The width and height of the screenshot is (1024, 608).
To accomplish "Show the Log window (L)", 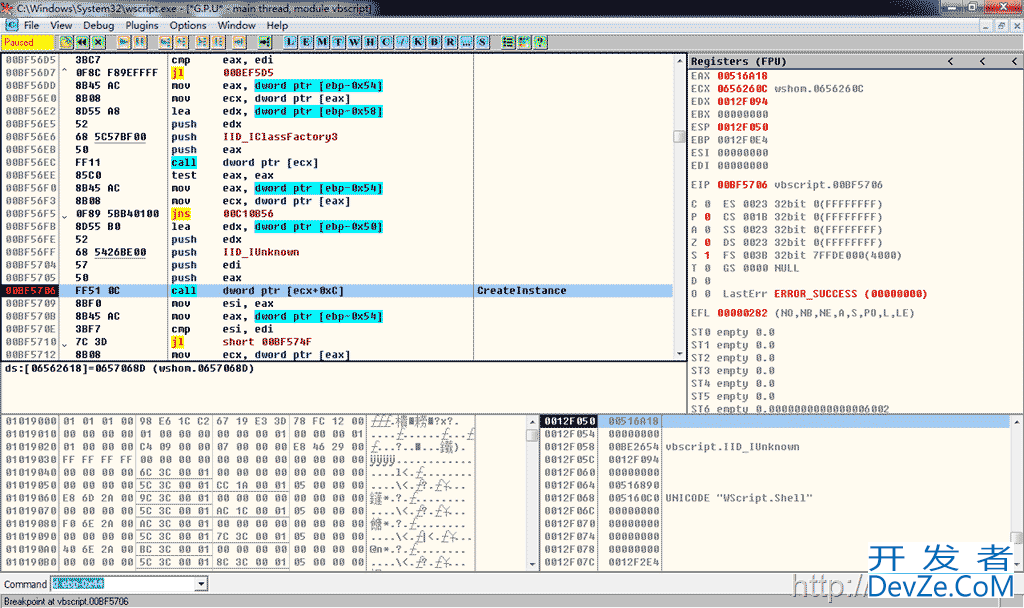I will [291, 42].
